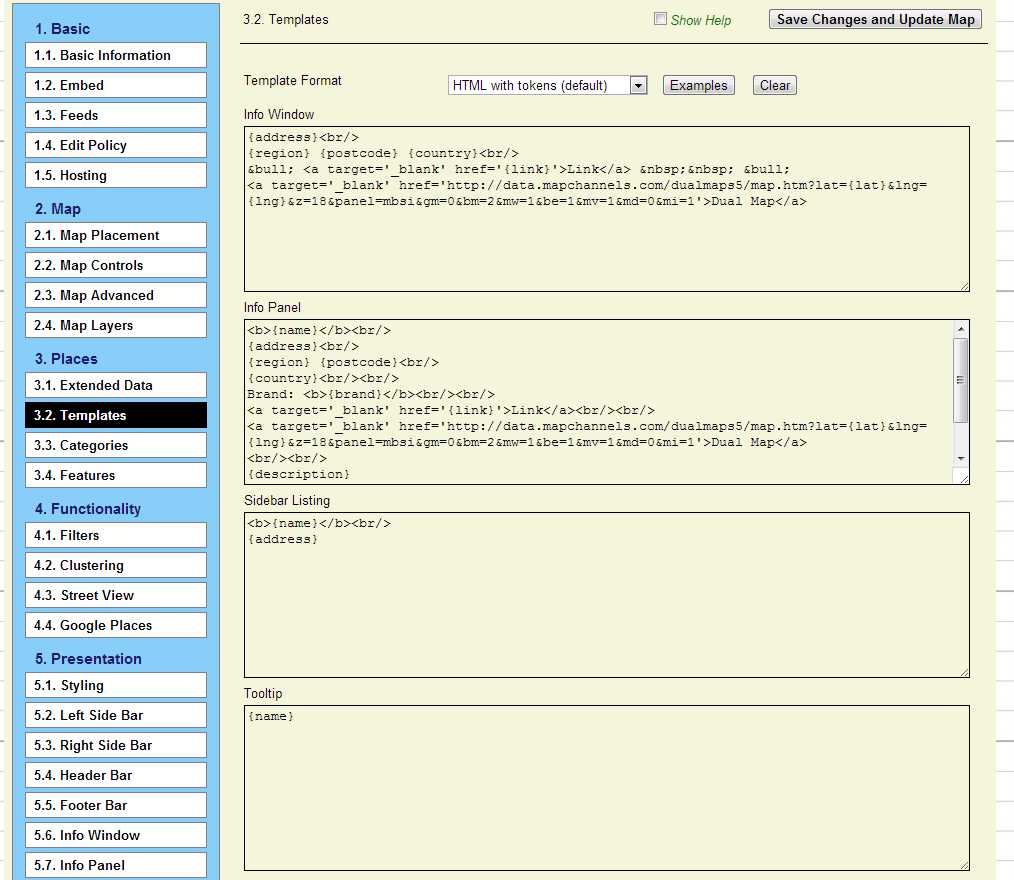Select the active 3.2. Templates item
1014x880 pixels.
[116, 415]
